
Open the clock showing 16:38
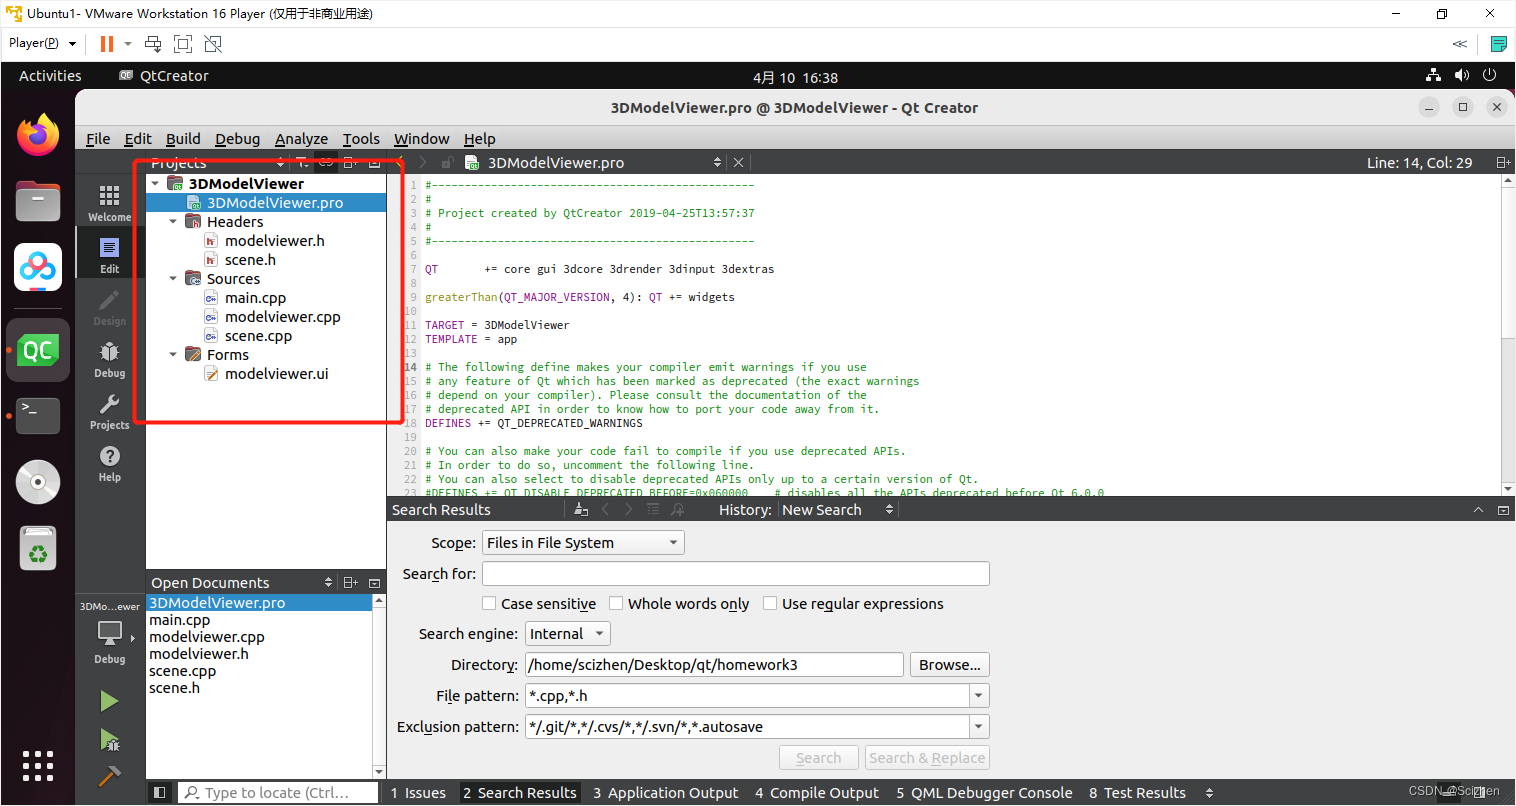tap(795, 77)
